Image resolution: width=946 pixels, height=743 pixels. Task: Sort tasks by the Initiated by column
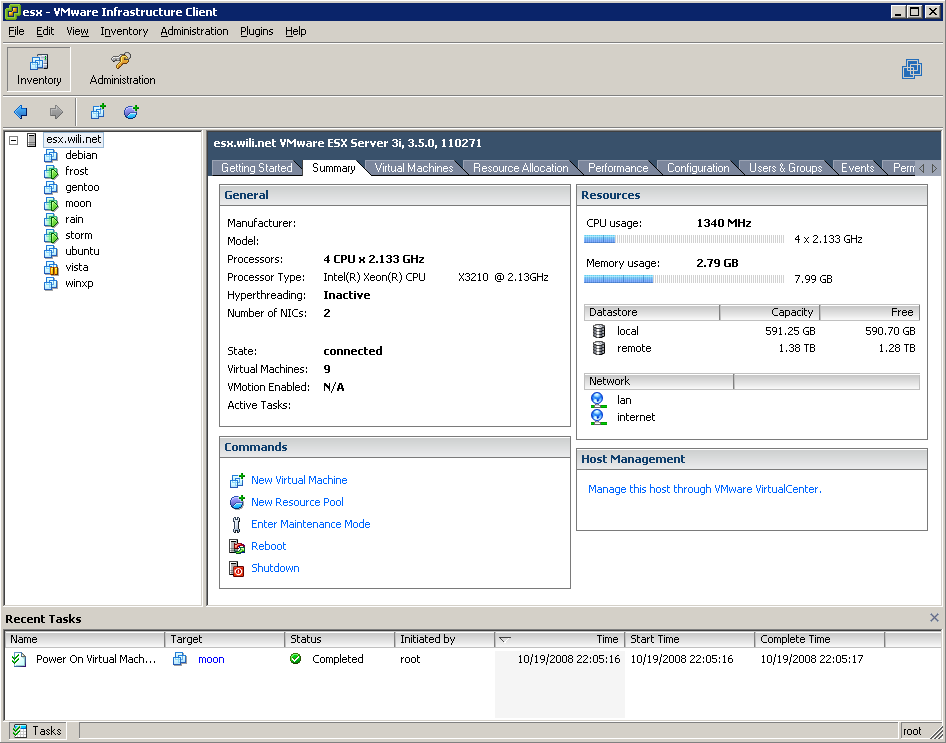(x=445, y=639)
